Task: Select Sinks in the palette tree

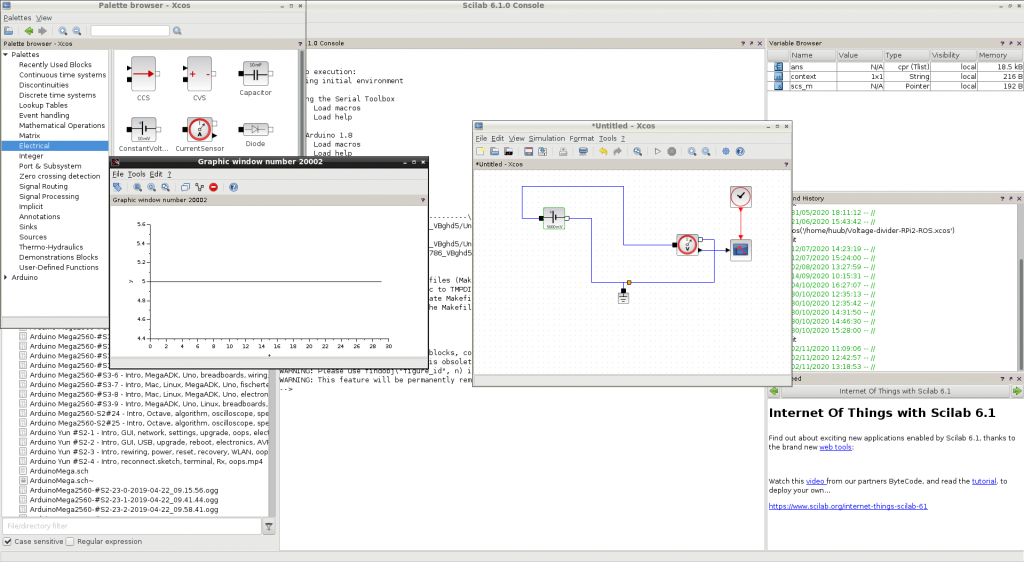Action: pyautogui.click(x=28, y=227)
